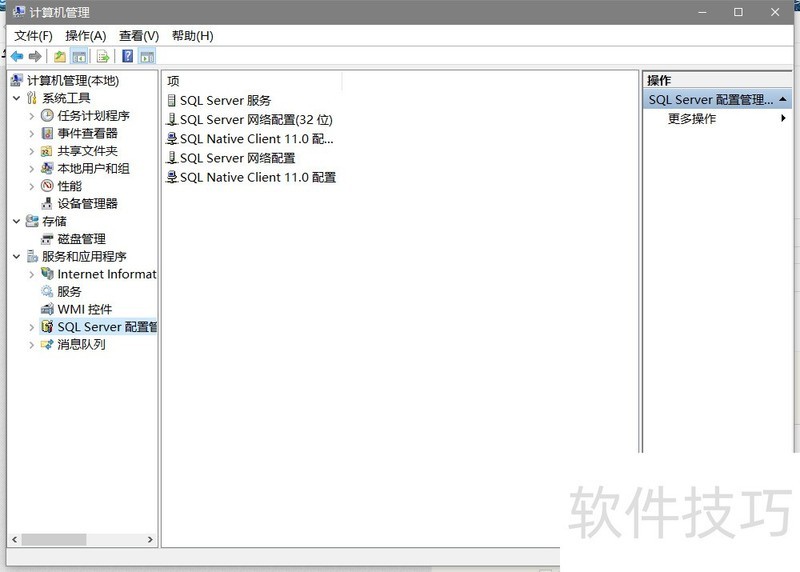Click the Export List toolbar icon
The height and width of the screenshot is (572, 800).
[102, 56]
